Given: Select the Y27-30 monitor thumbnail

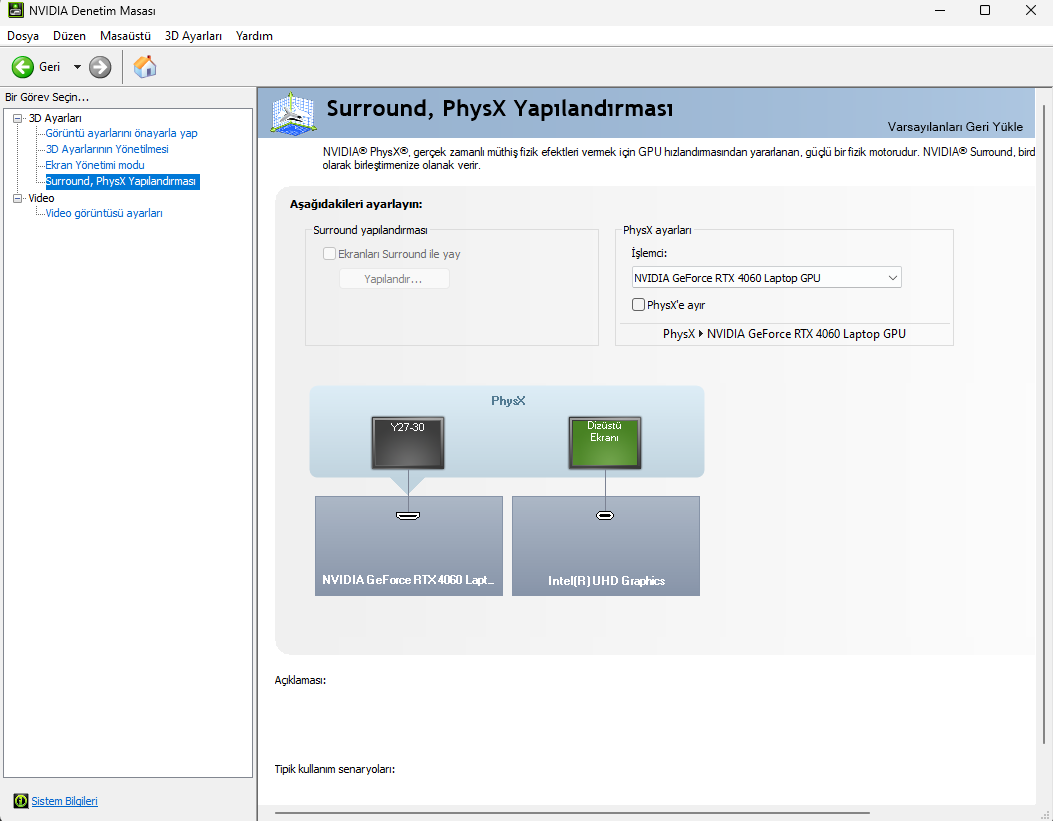Looking at the screenshot, I should coord(408,442).
